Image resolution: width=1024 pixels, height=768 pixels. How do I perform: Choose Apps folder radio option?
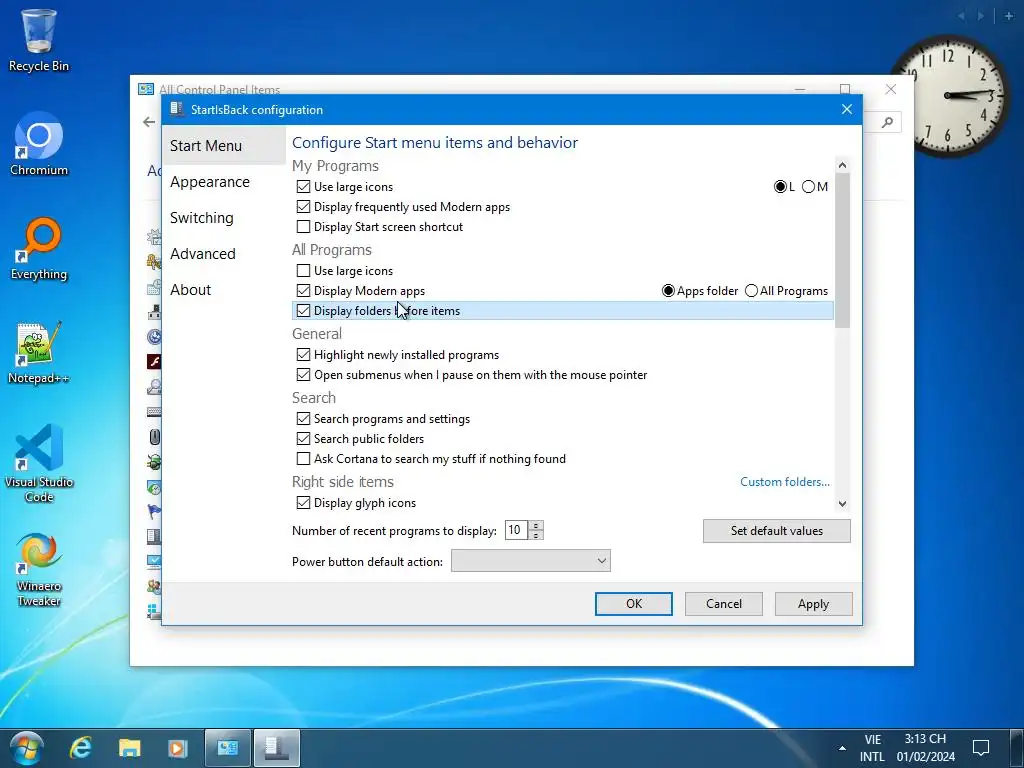click(x=668, y=291)
